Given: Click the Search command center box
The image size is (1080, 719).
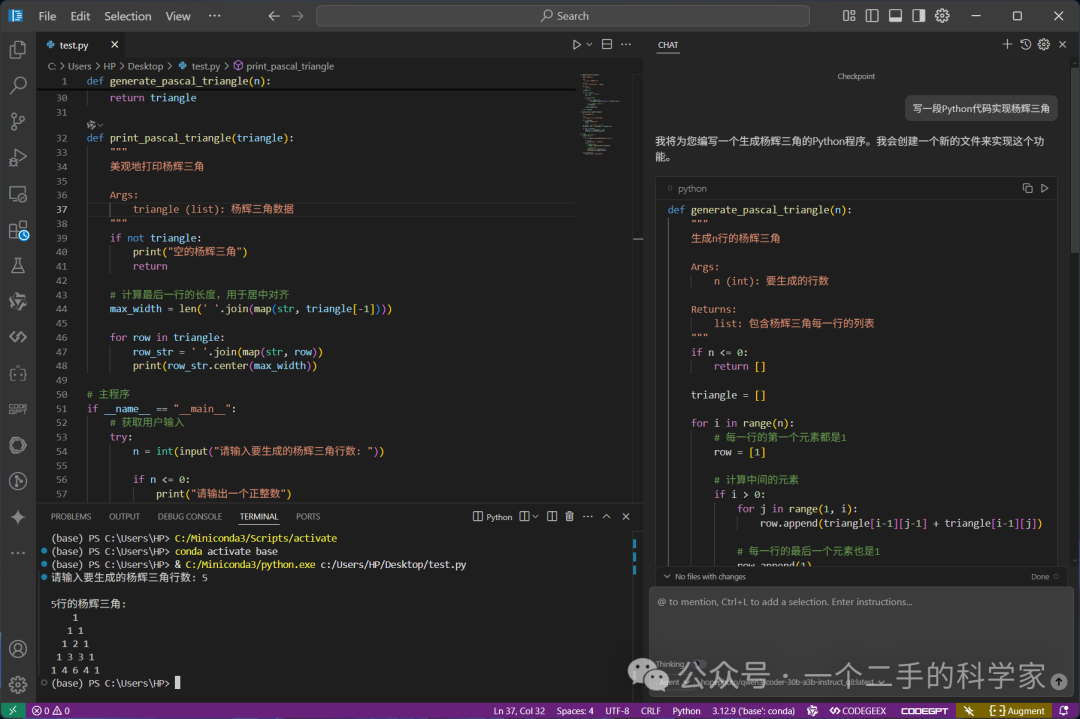Looking at the screenshot, I should pos(563,16).
